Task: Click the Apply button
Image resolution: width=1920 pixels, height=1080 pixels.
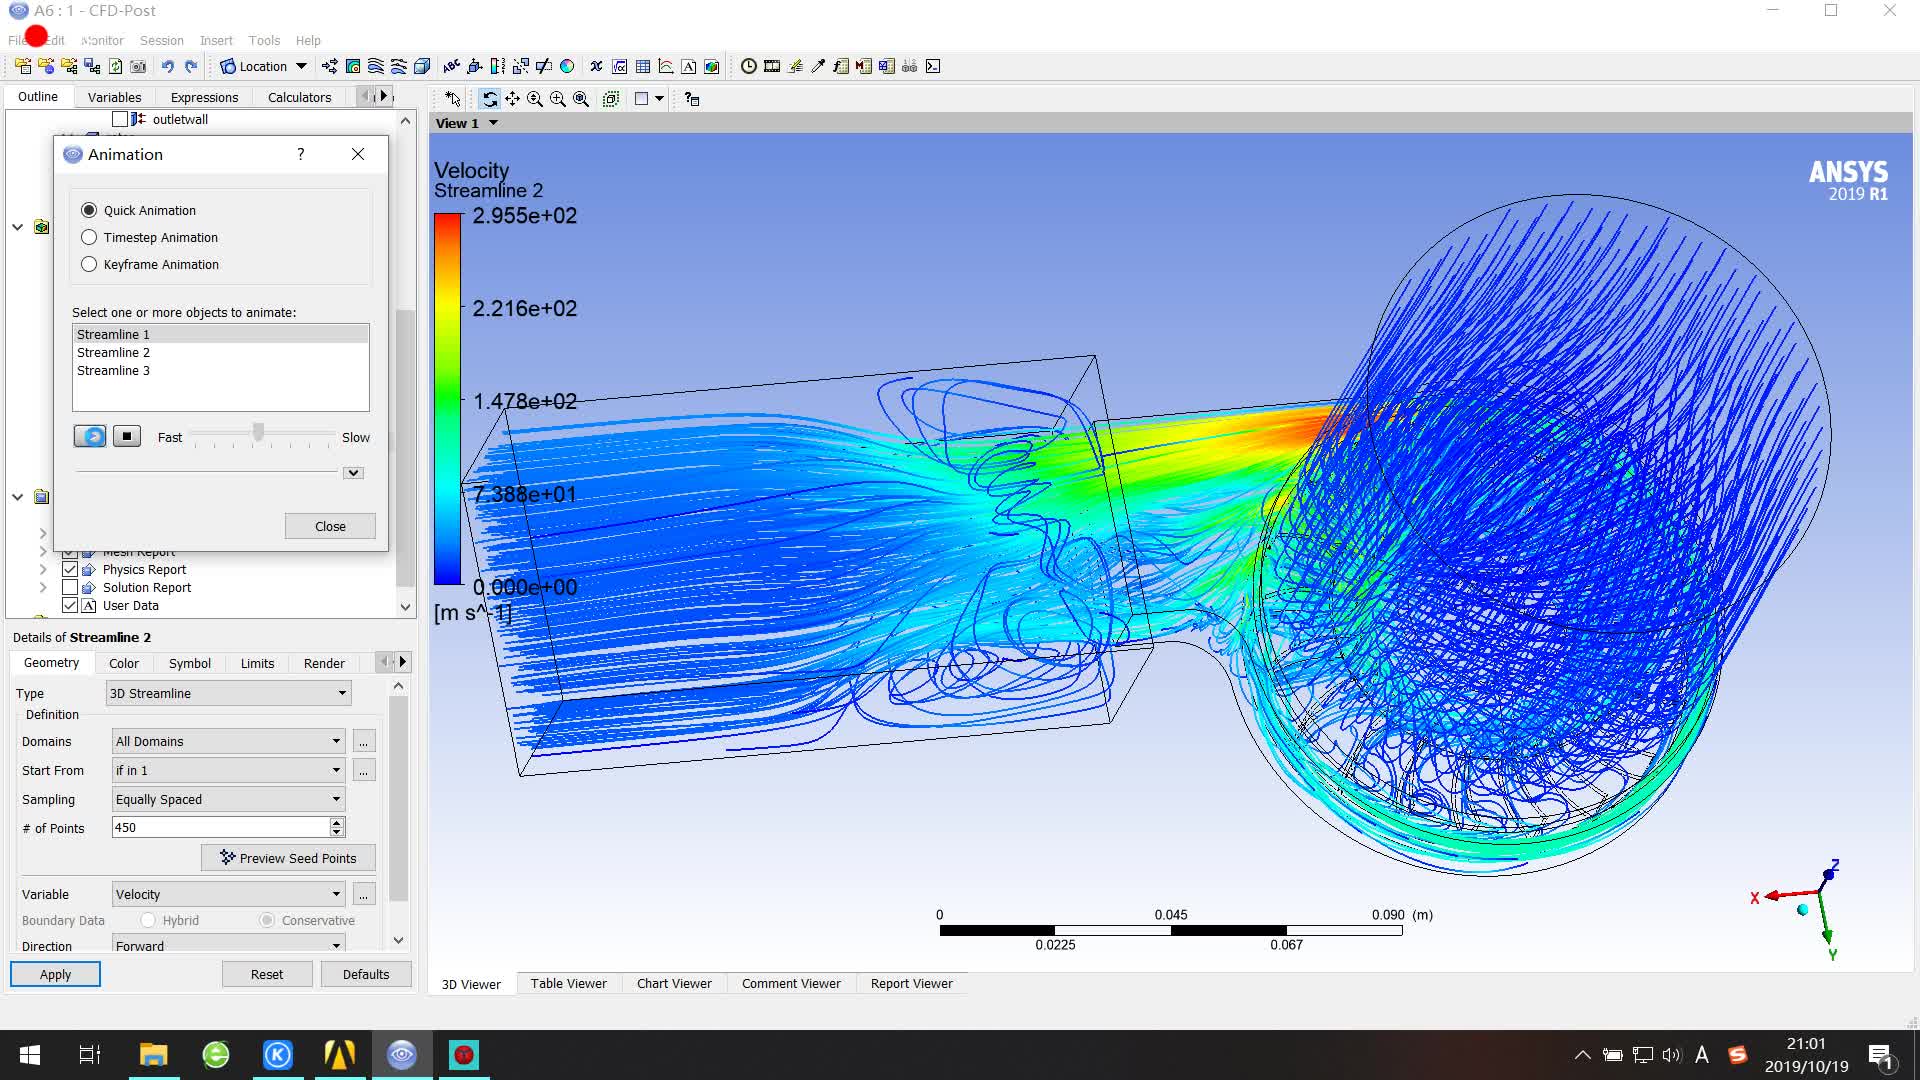Action: coord(55,974)
